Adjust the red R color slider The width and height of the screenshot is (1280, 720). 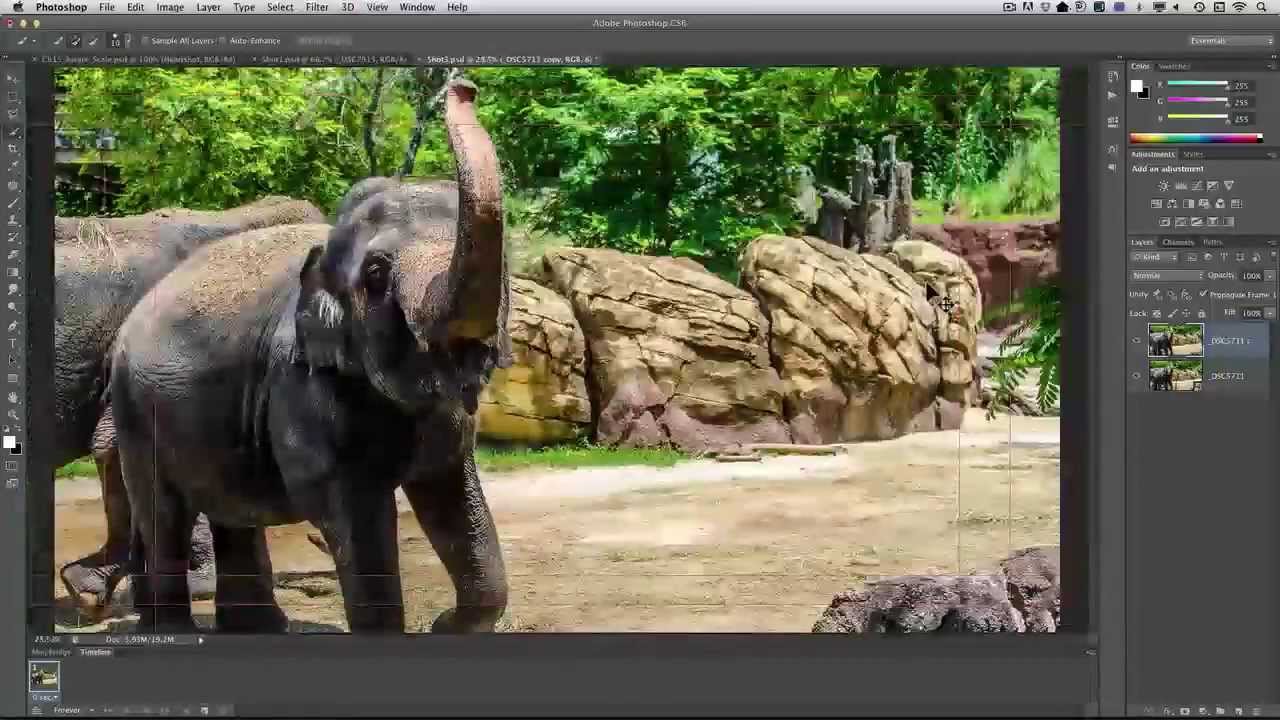[1197, 86]
